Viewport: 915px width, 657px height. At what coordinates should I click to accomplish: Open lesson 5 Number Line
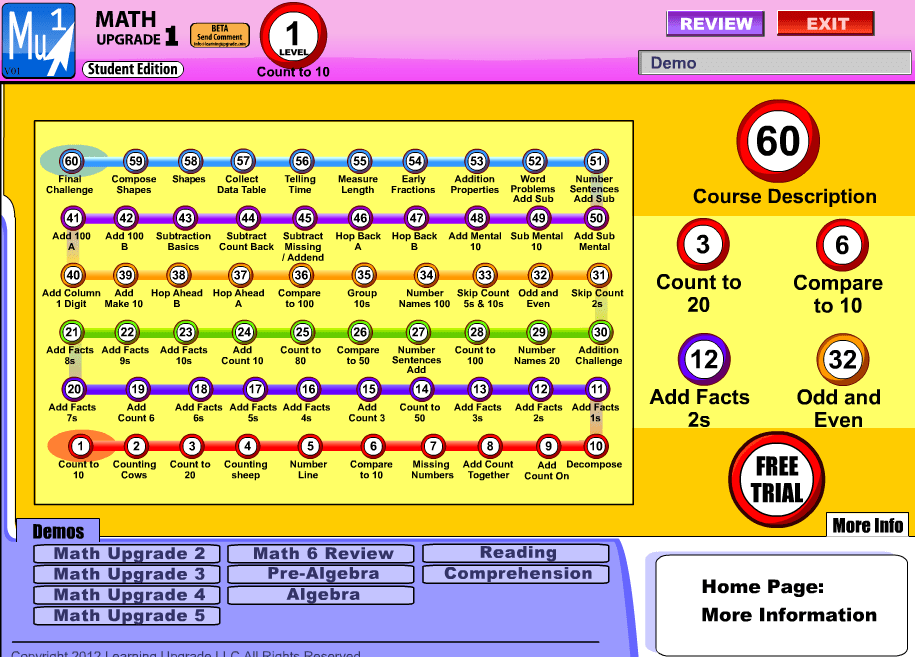(310, 446)
